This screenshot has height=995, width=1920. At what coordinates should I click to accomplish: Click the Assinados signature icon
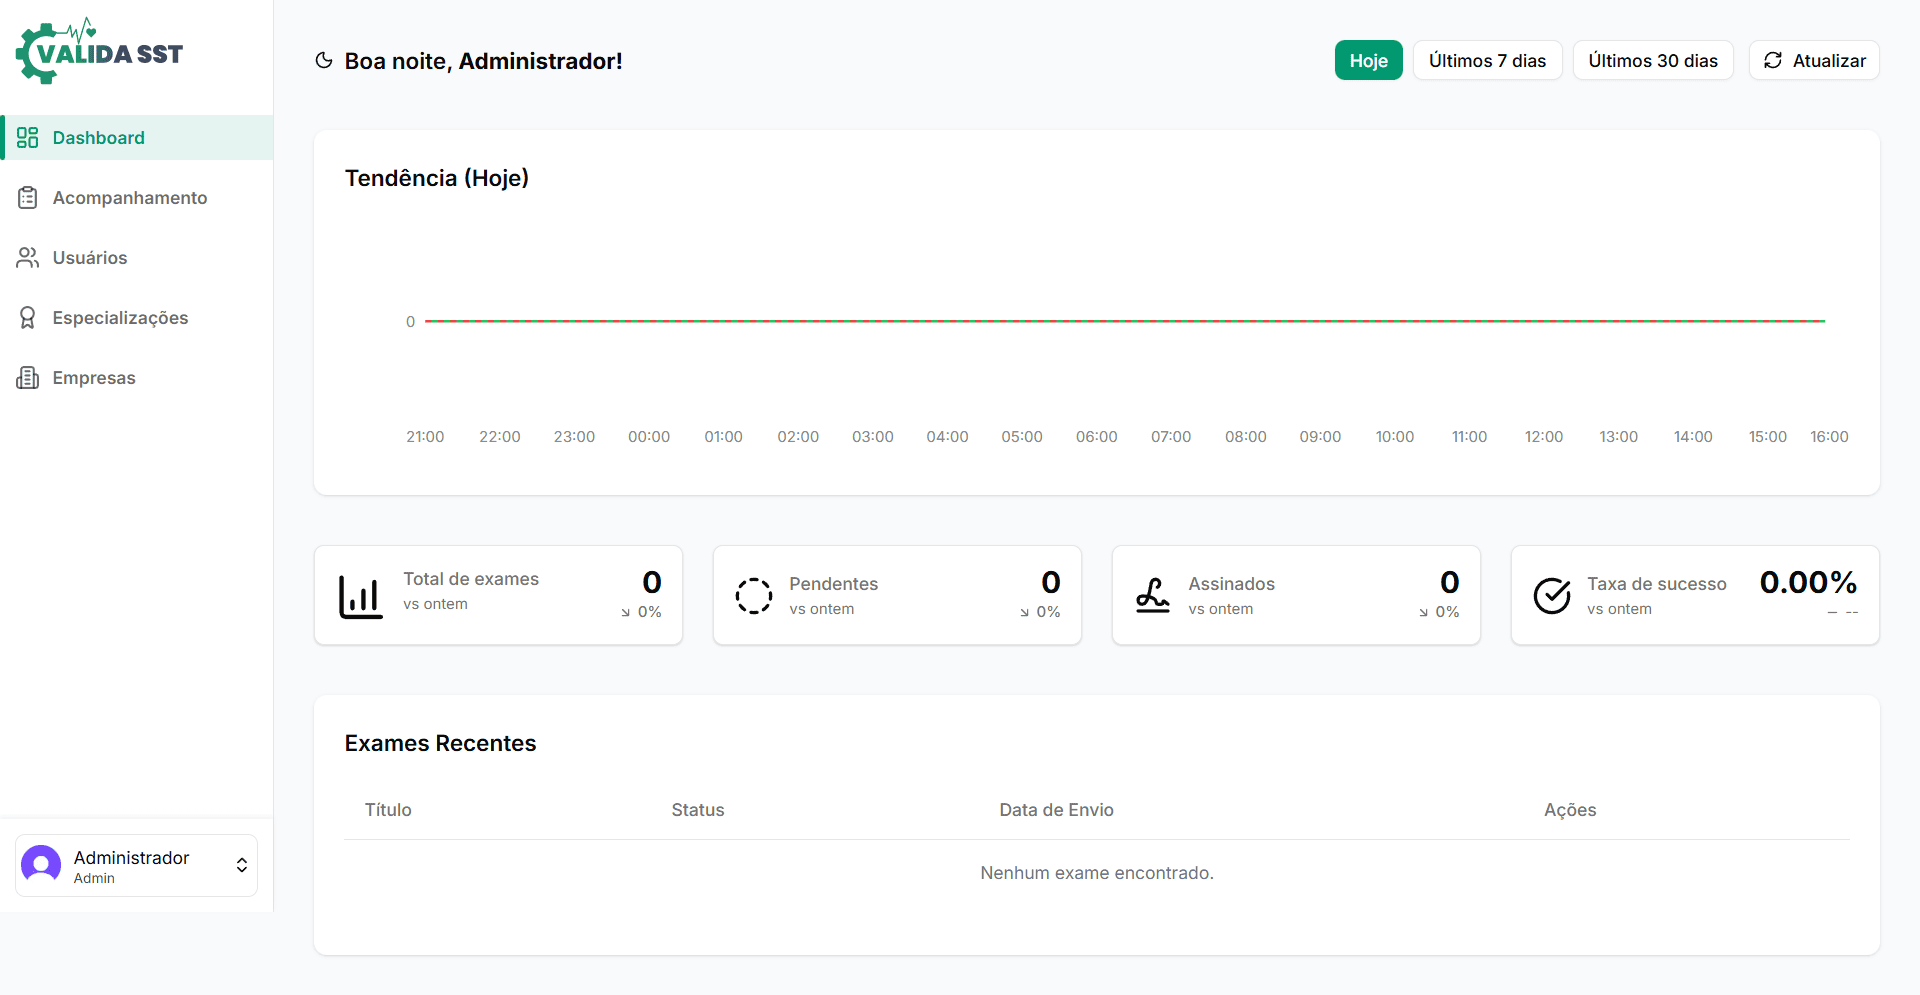tap(1152, 596)
